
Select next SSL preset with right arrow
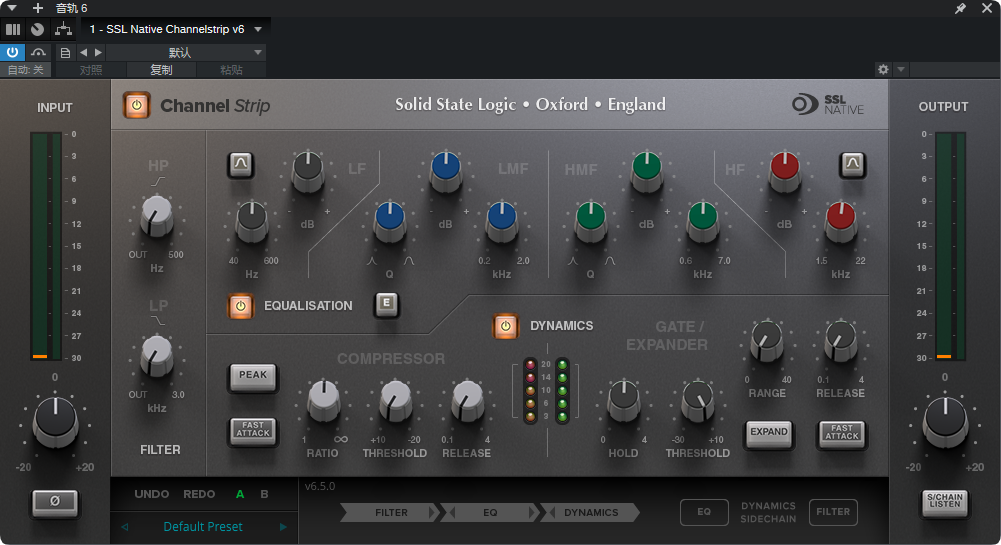point(283,527)
